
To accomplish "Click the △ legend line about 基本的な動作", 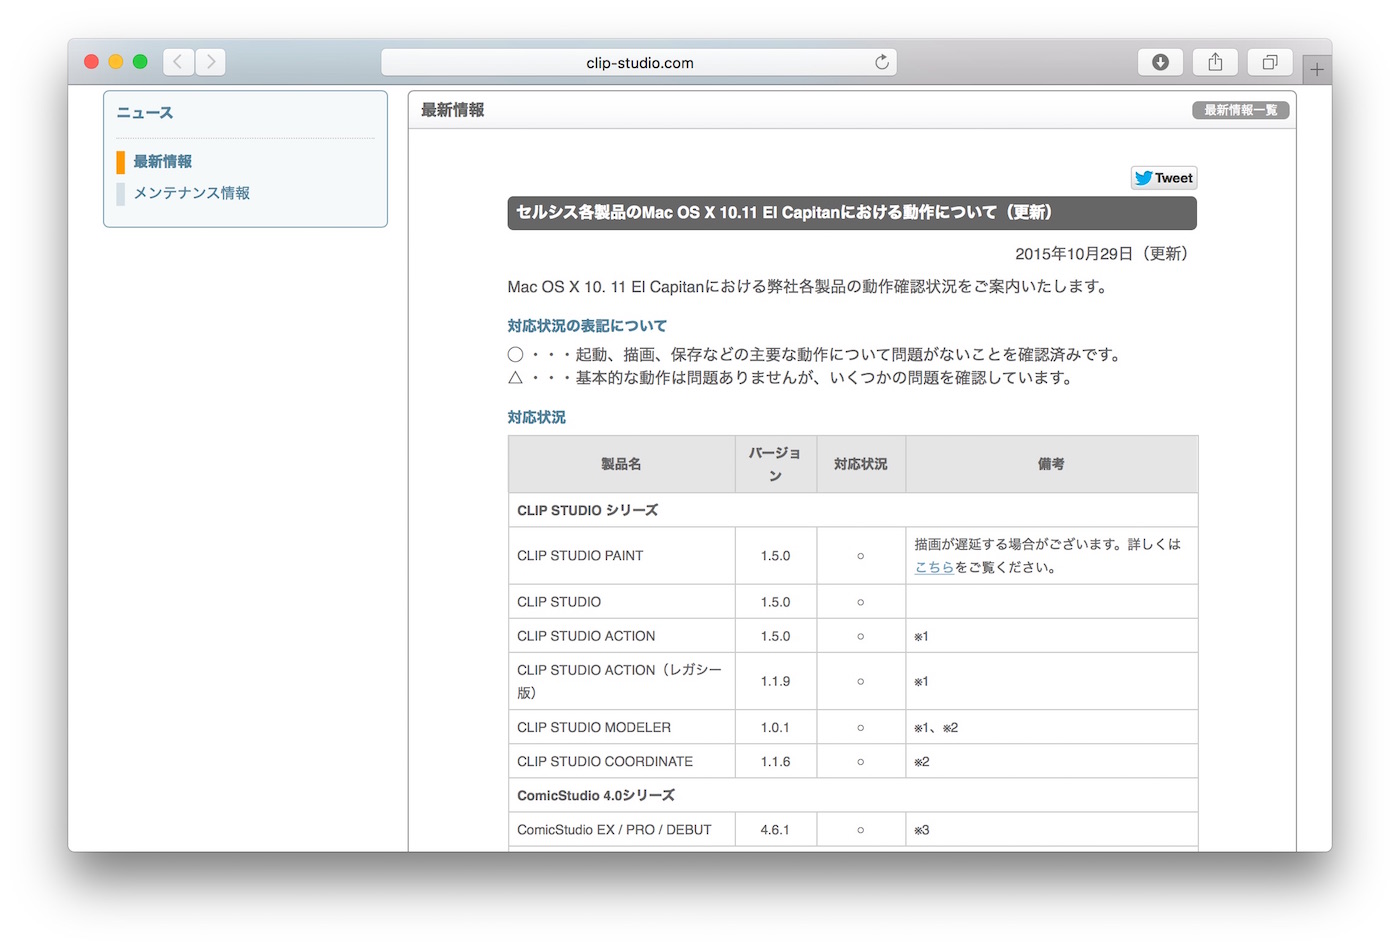I will pos(791,378).
